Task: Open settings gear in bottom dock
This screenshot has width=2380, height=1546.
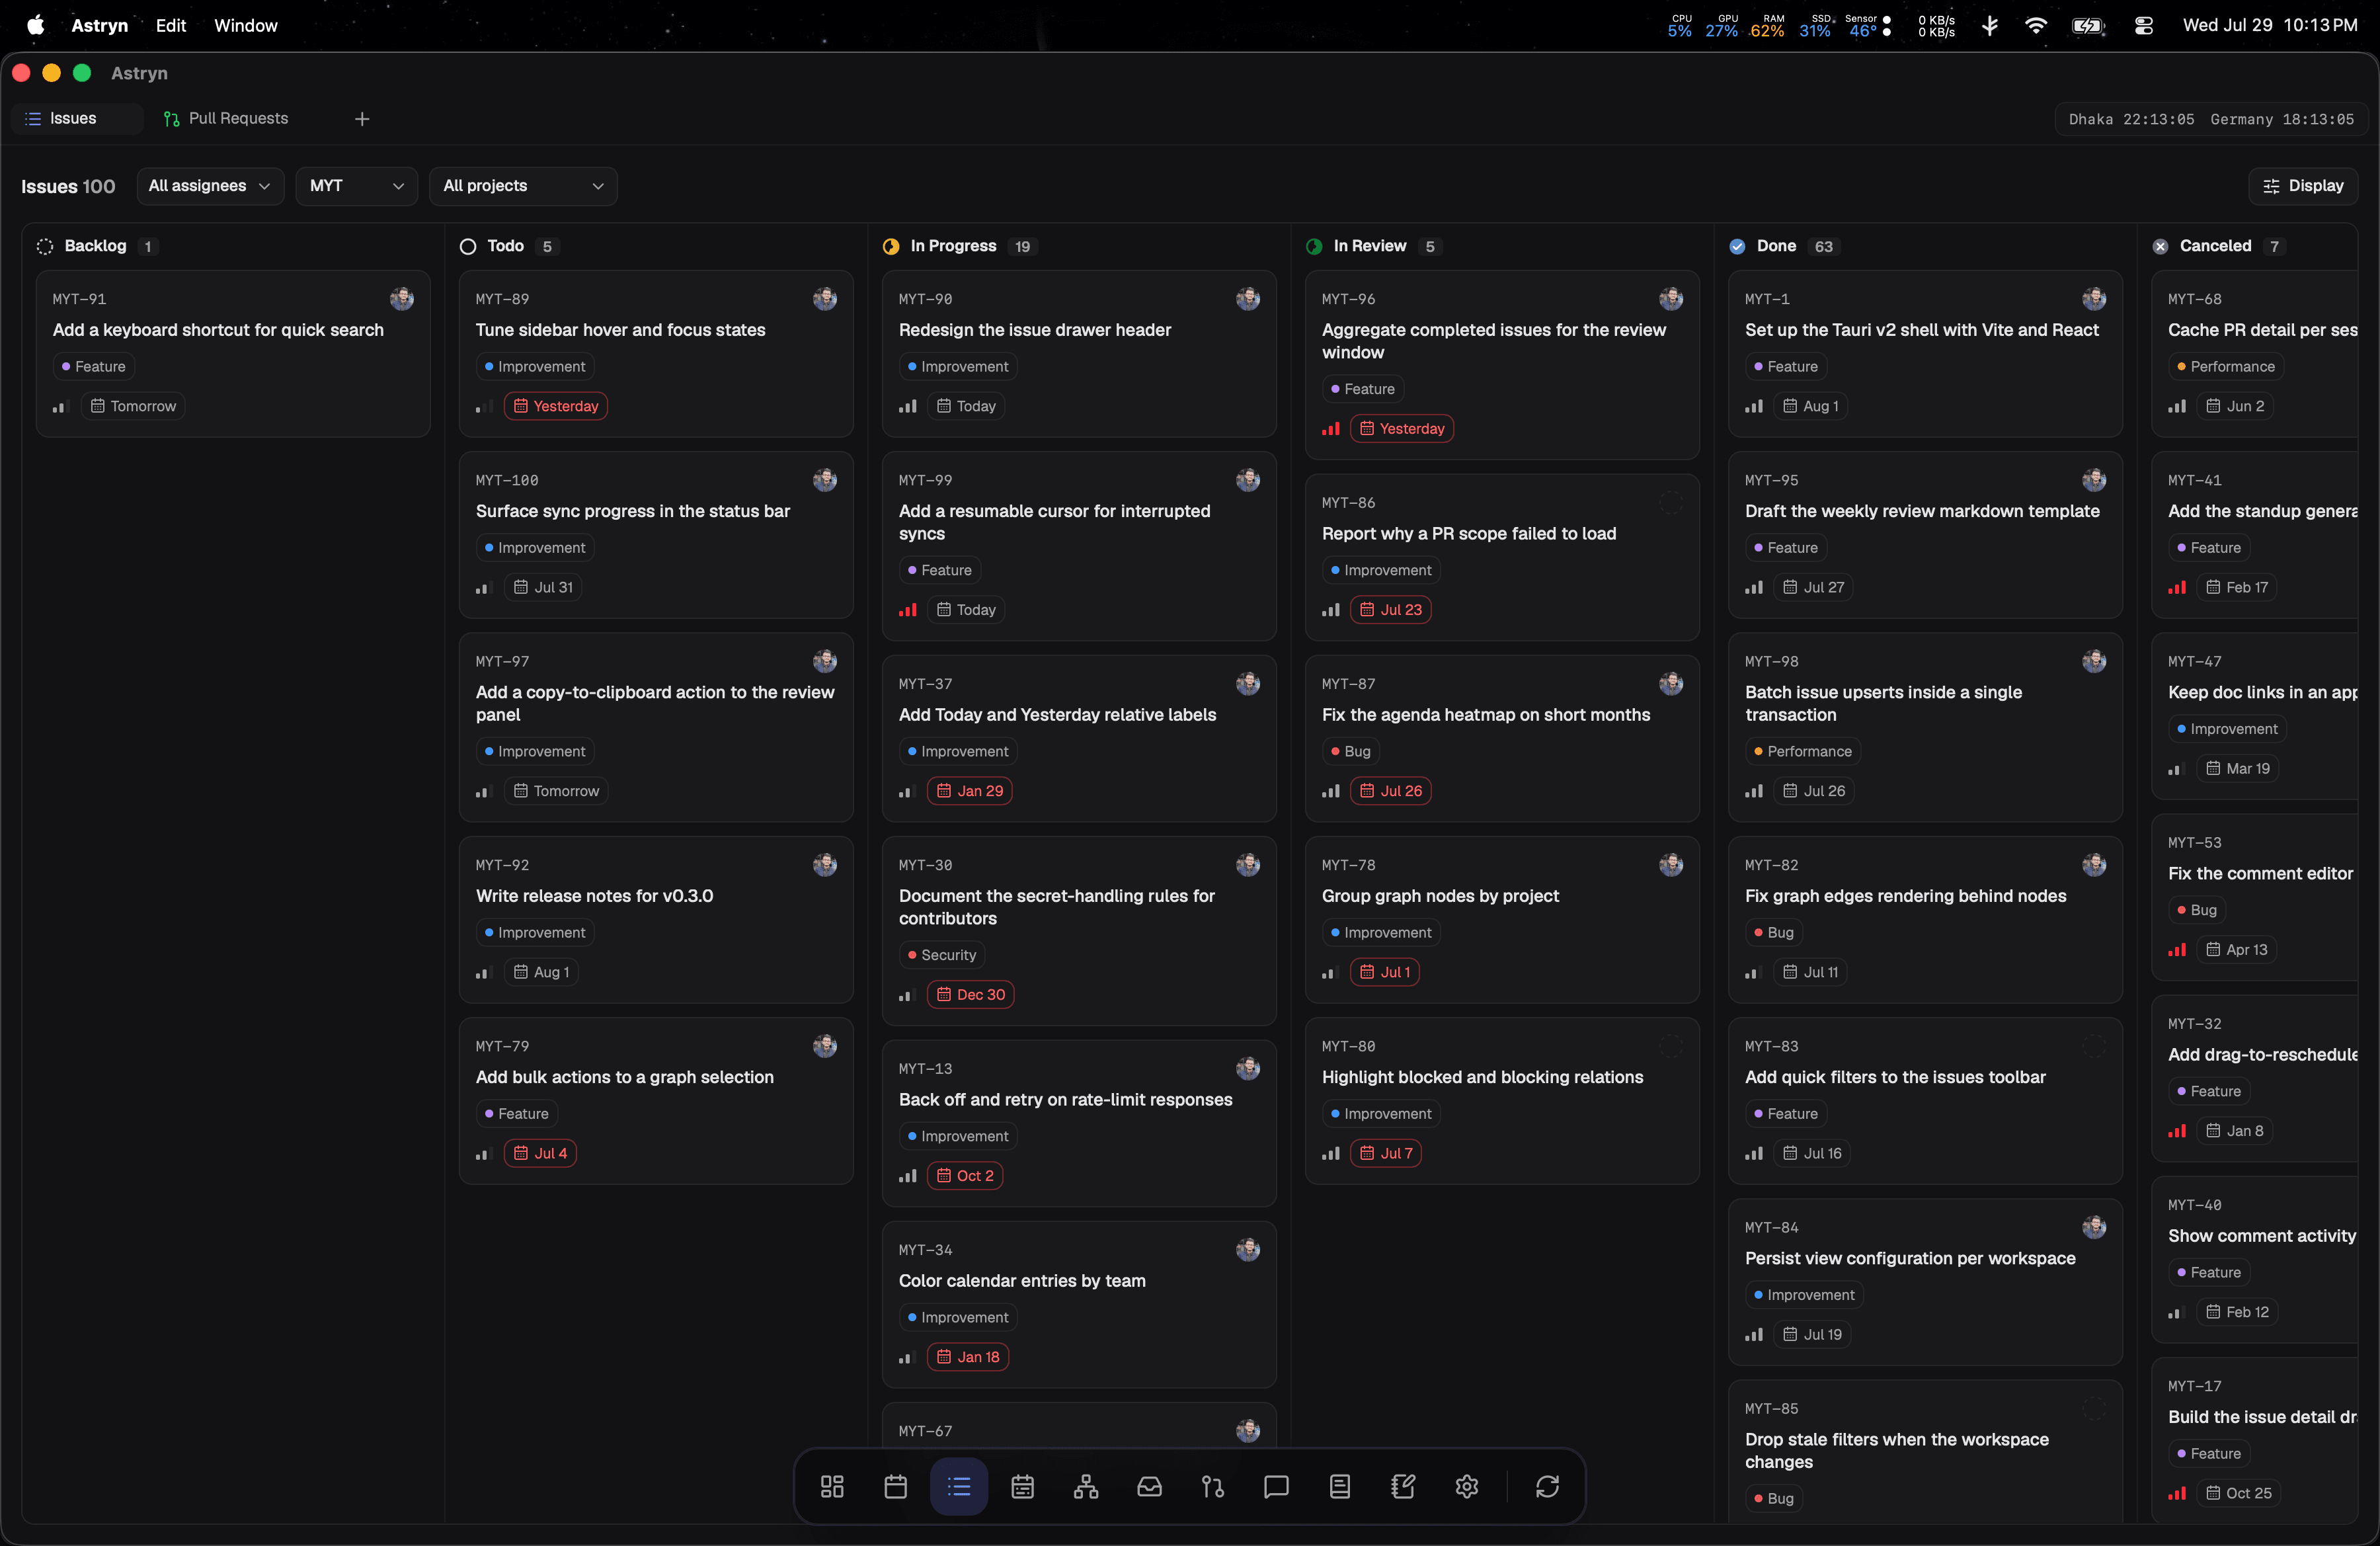Action: (x=1467, y=1487)
